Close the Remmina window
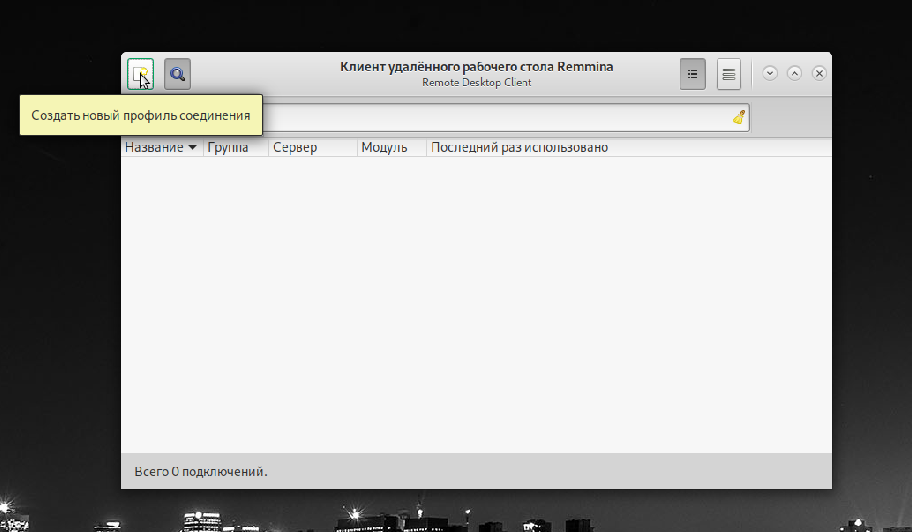912x532 pixels. [x=819, y=73]
